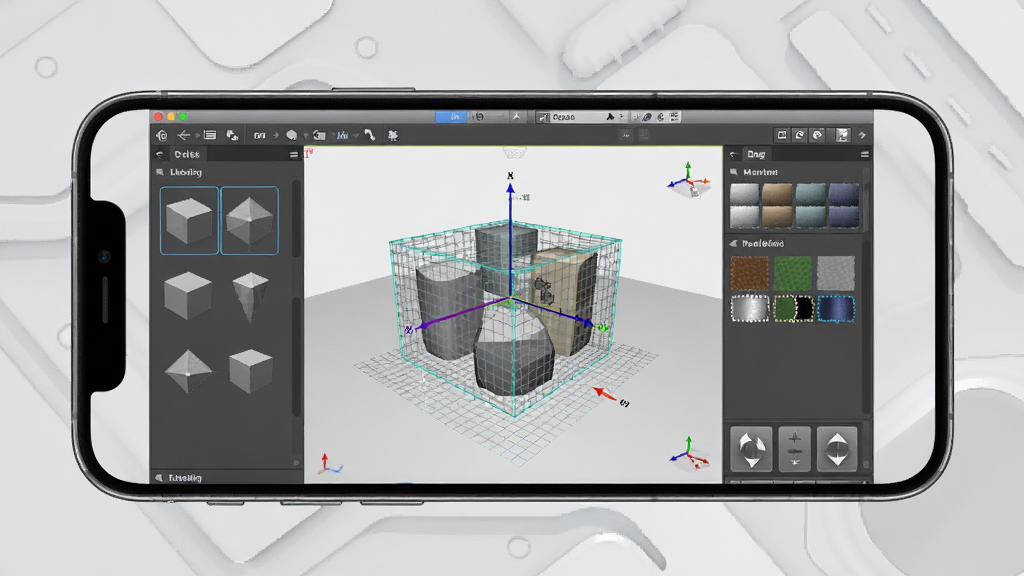Image resolution: width=1024 pixels, height=576 pixels.
Task: Select the right panel's header tab
Action: click(756, 154)
